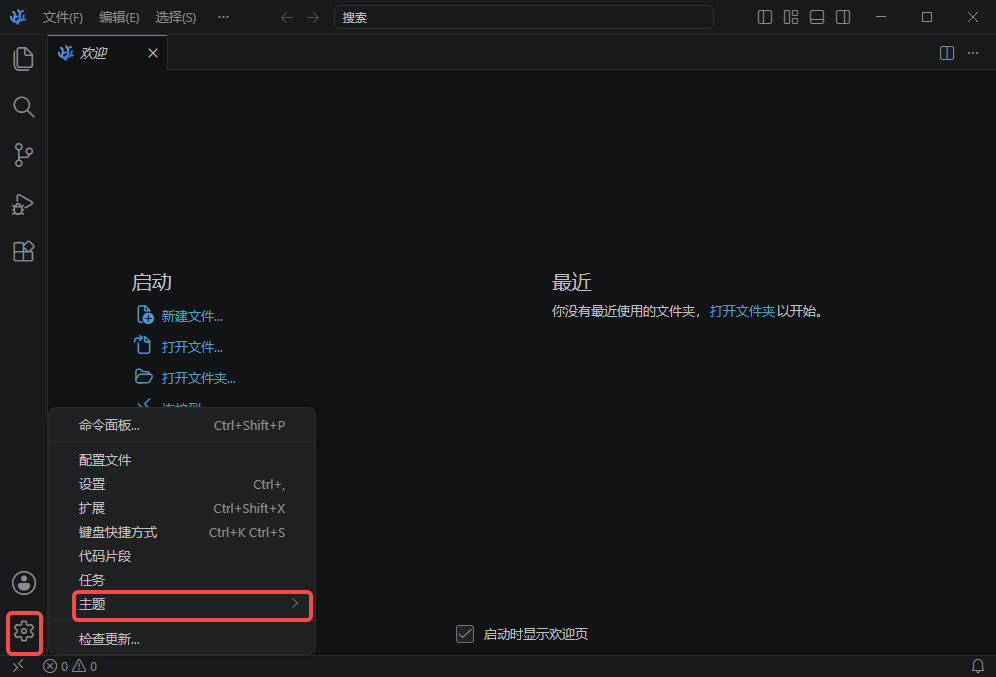Choose 配置文件 menu entry
The height and width of the screenshot is (677, 996).
182,460
